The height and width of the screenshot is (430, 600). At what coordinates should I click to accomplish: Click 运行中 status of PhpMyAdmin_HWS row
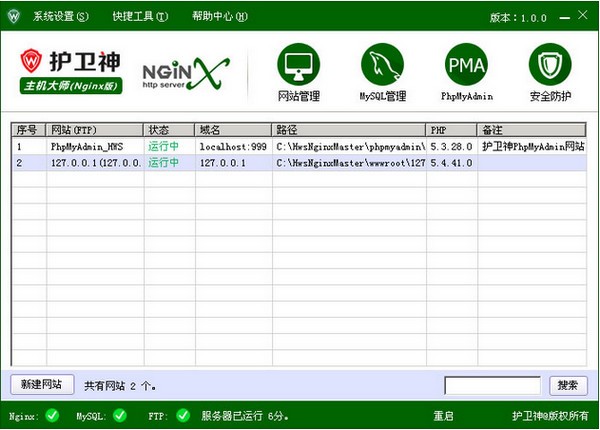click(163, 147)
